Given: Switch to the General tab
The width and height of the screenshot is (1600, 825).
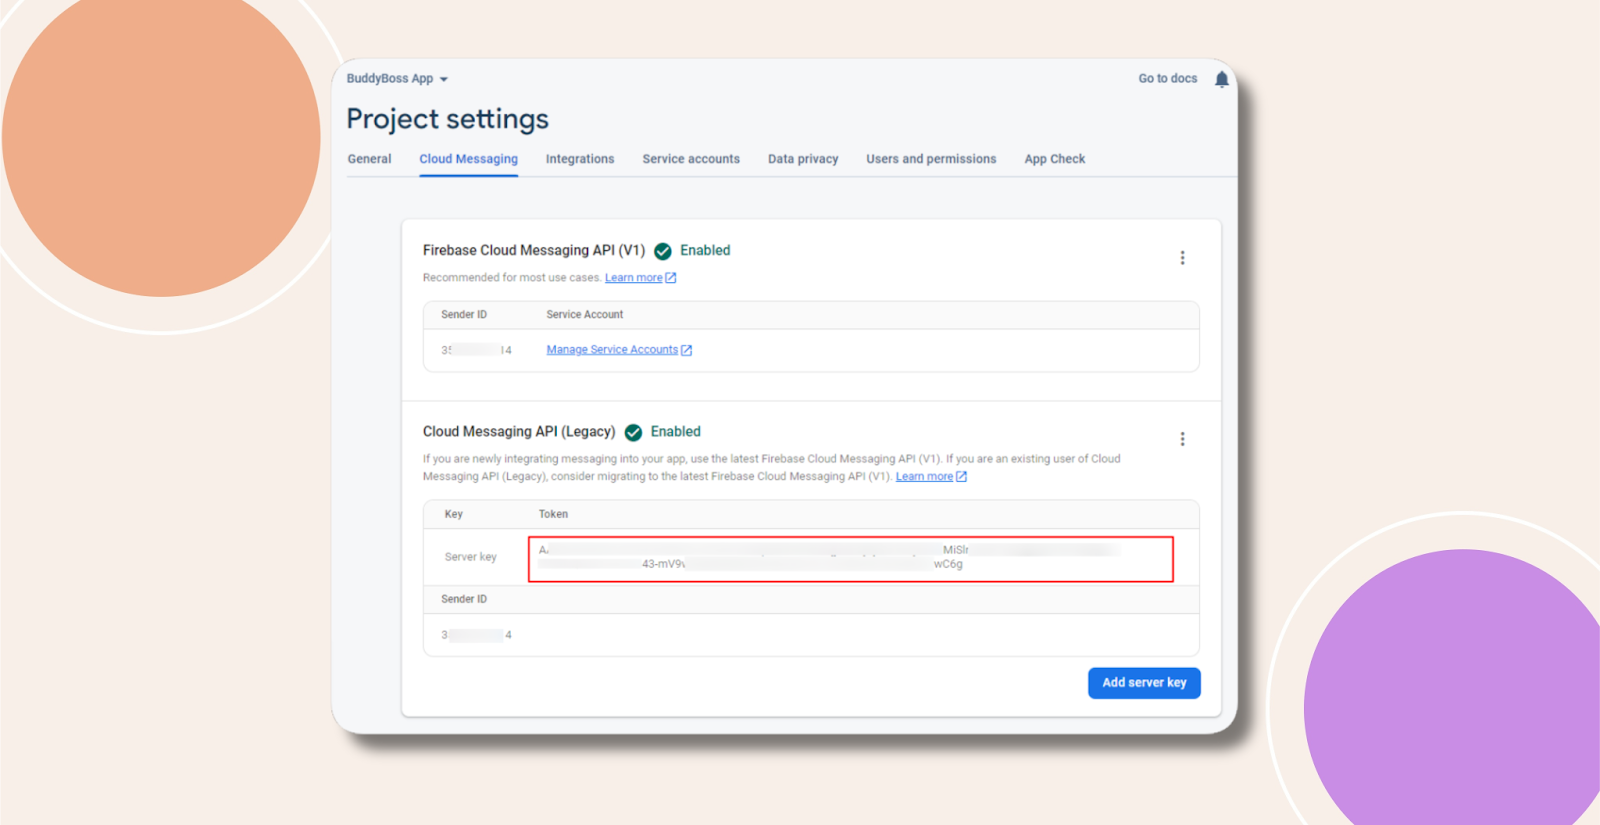Looking at the screenshot, I should click(369, 159).
